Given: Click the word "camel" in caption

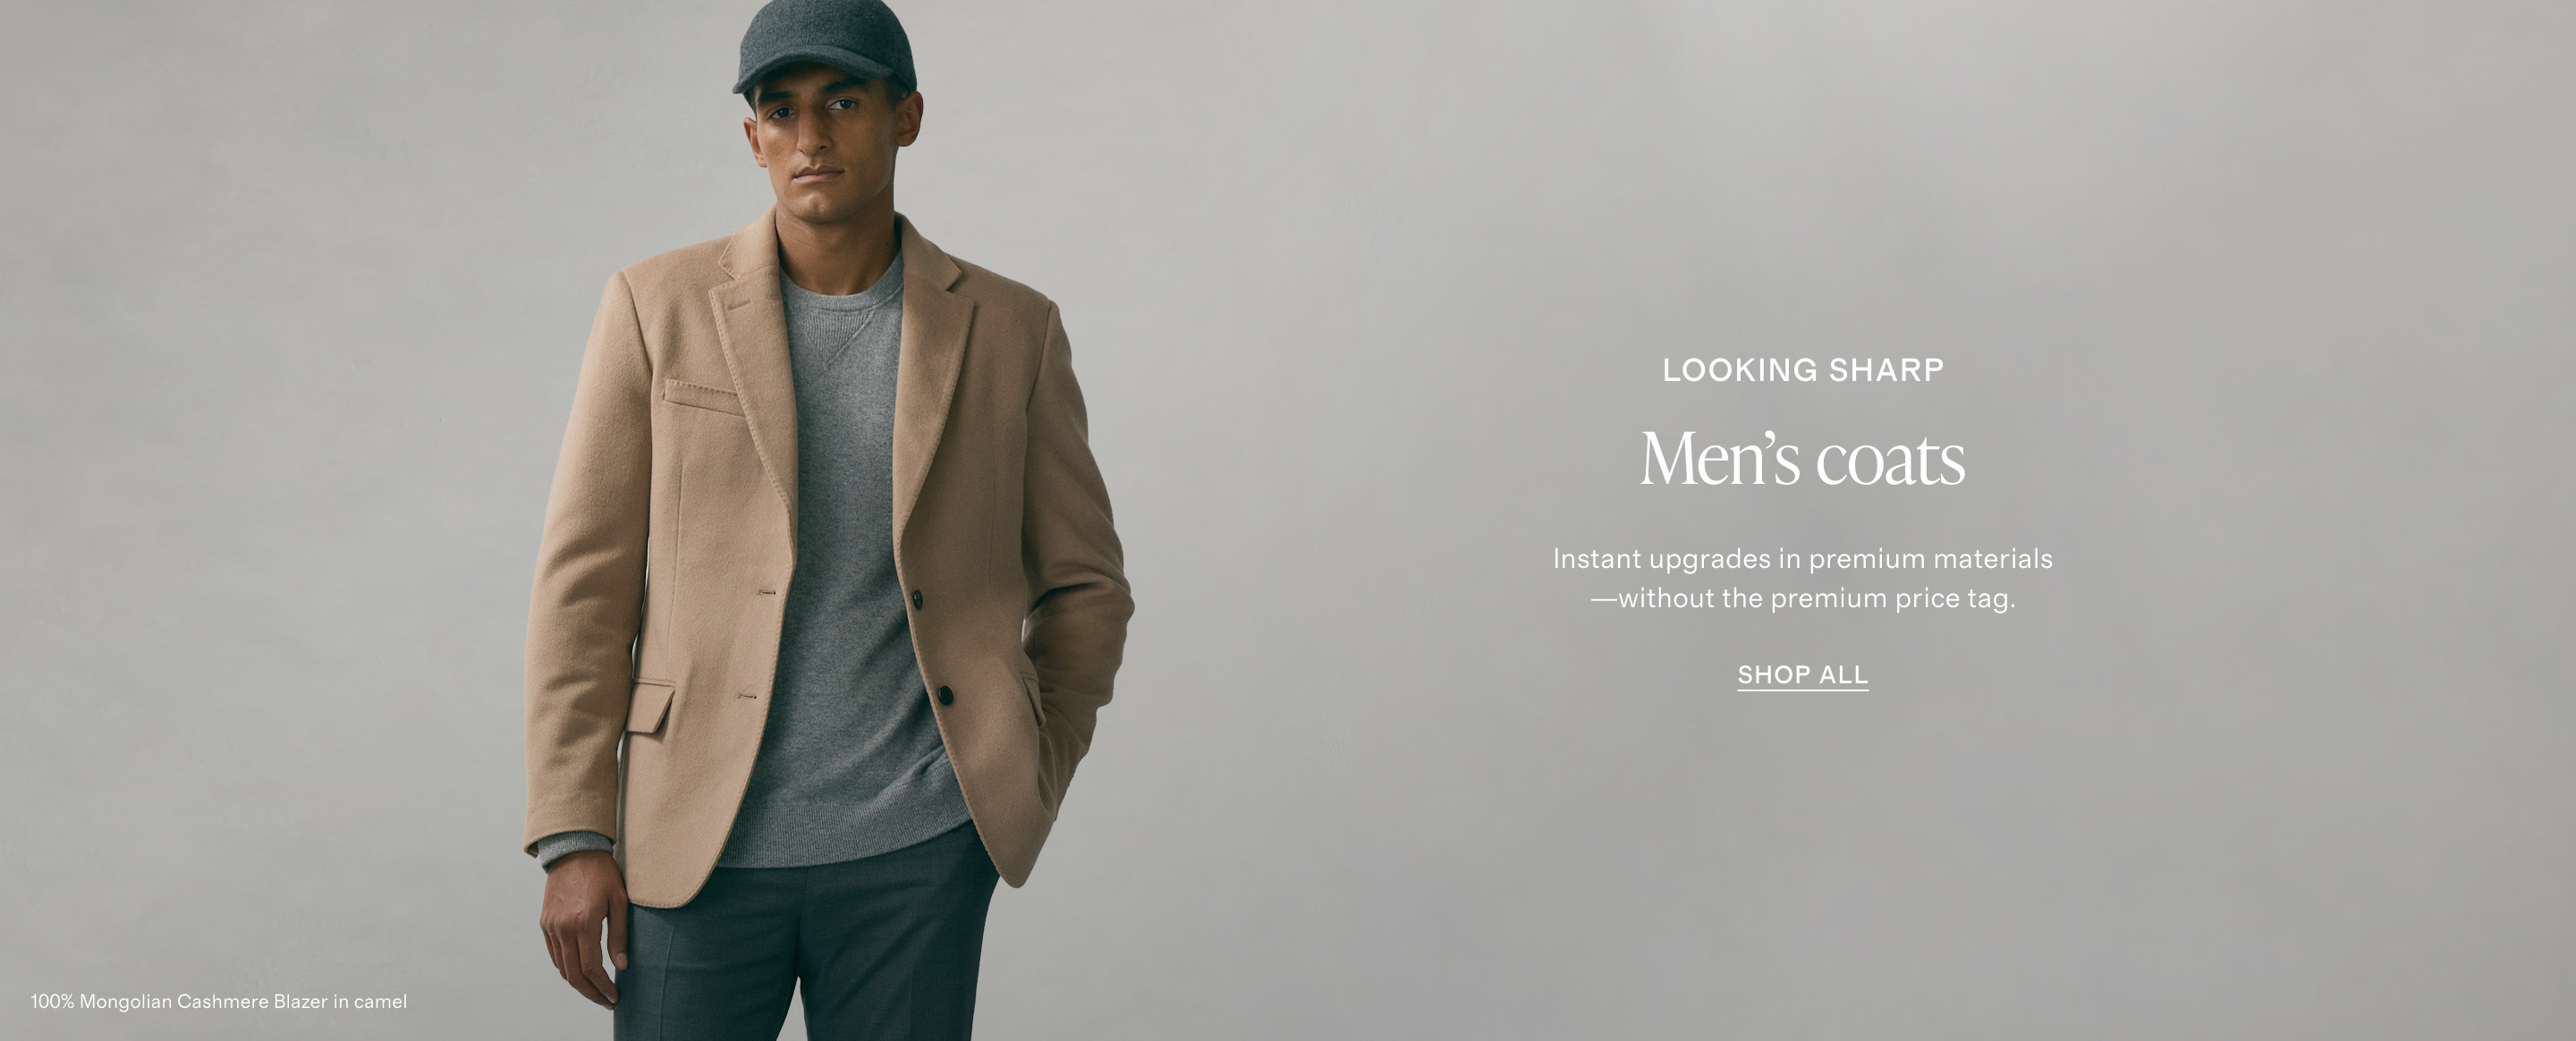Looking at the screenshot, I should point(380,1001).
